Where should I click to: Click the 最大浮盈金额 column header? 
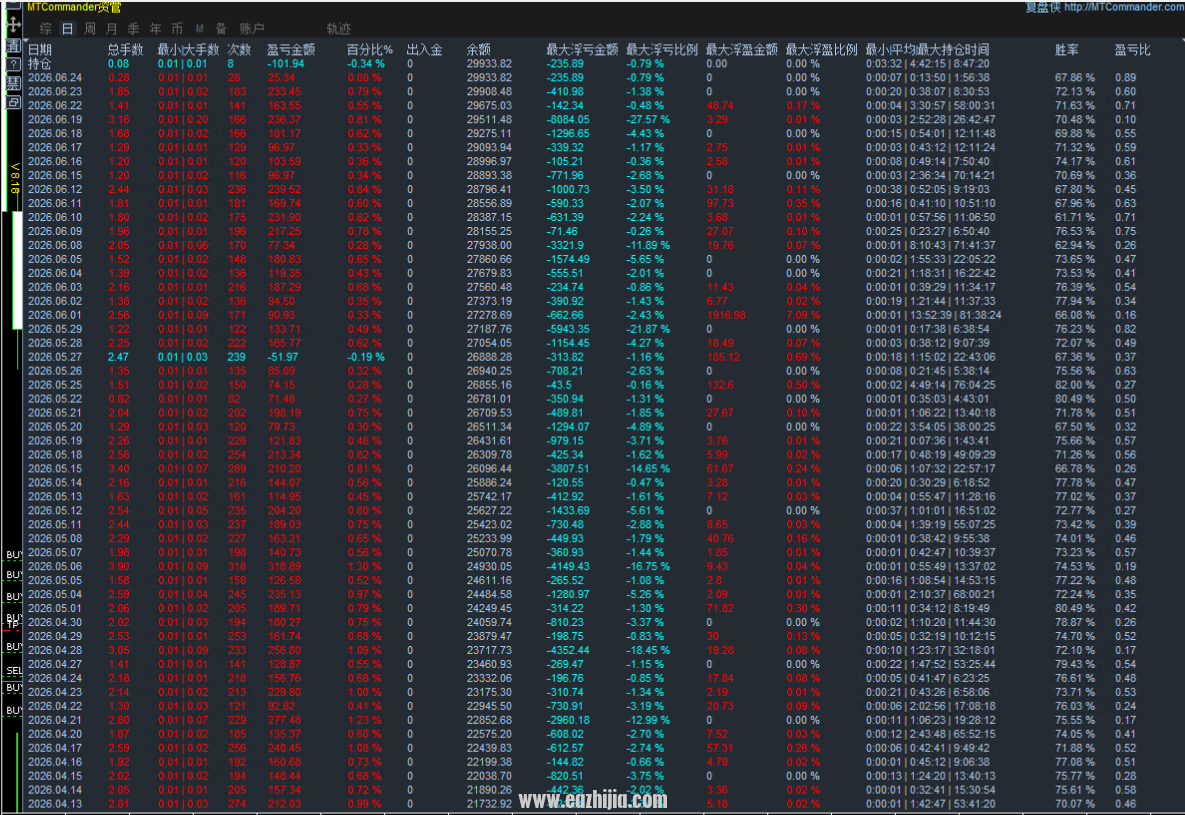pos(741,50)
